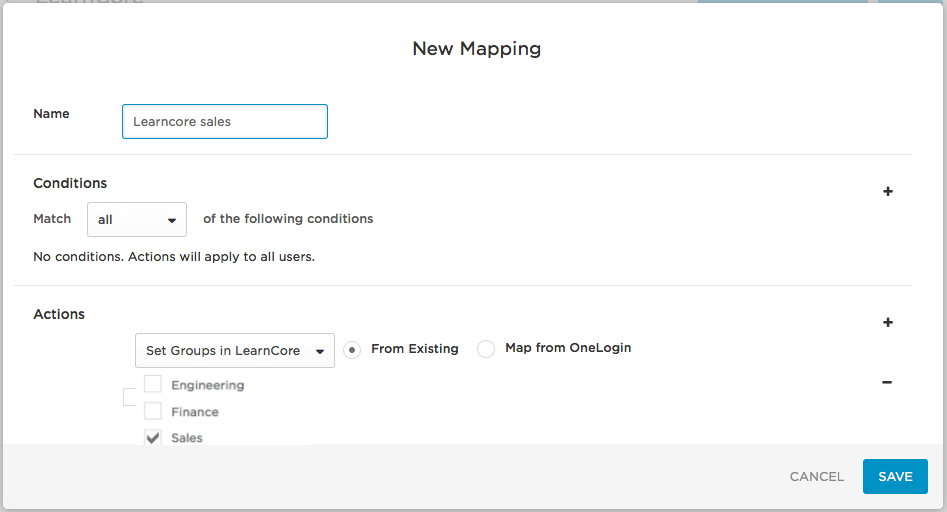Image resolution: width=947 pixels, height=512 pixels.
Task: Choose the Map from OneLogin radio option
Action: point(486,349)
